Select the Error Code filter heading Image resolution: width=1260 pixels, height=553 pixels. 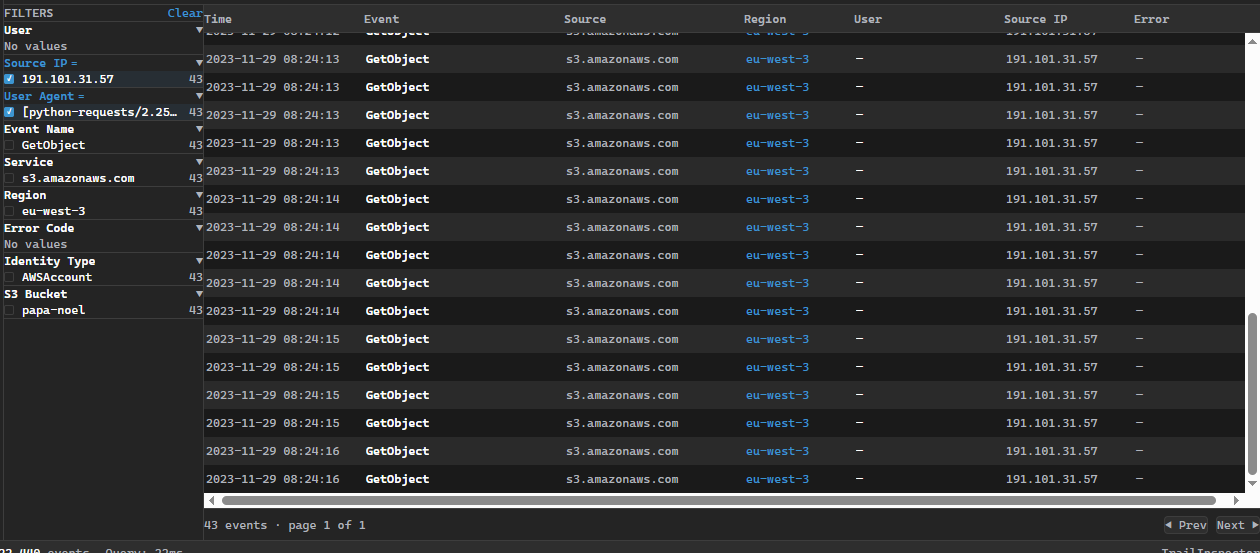click(x=39, y=228)
